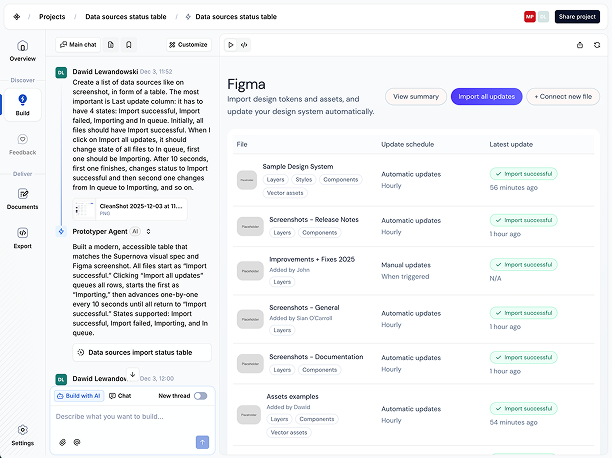Image resolution: width=612 pixels, height=458 pixels.
Task: Click the Sample Design System placeholder thumbnail
Action: pos(247,180)
